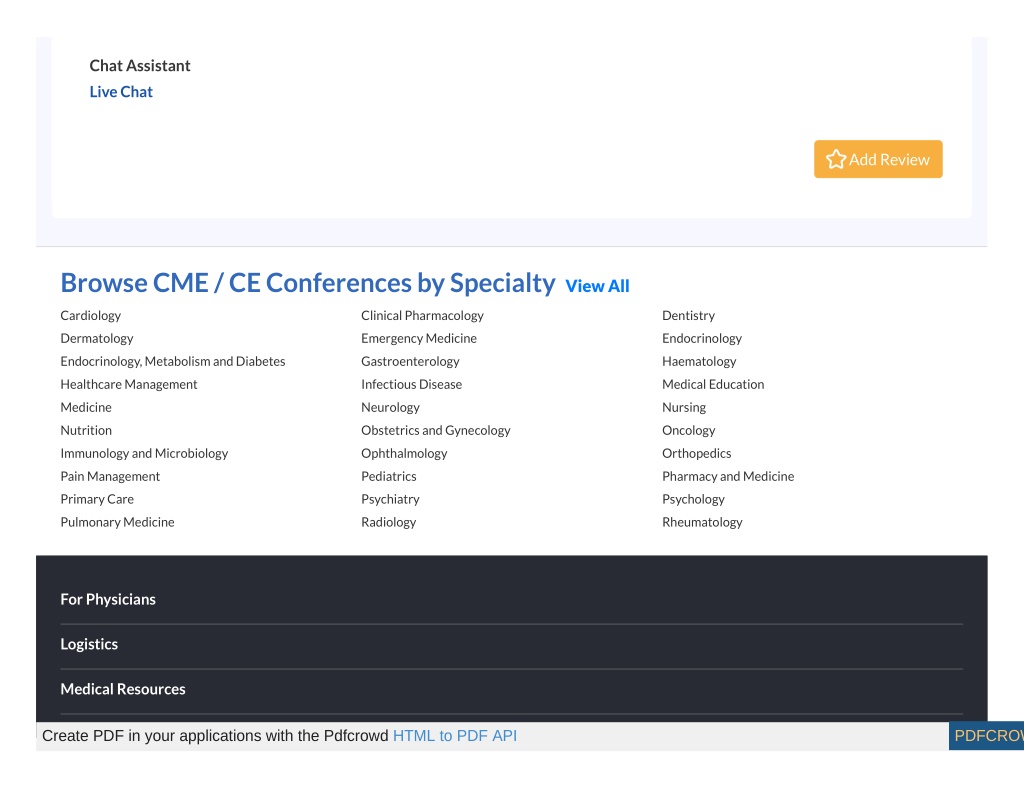Open Dermatology conferences
Viewport: 1024px width, 791px height.
click(97, 338)
